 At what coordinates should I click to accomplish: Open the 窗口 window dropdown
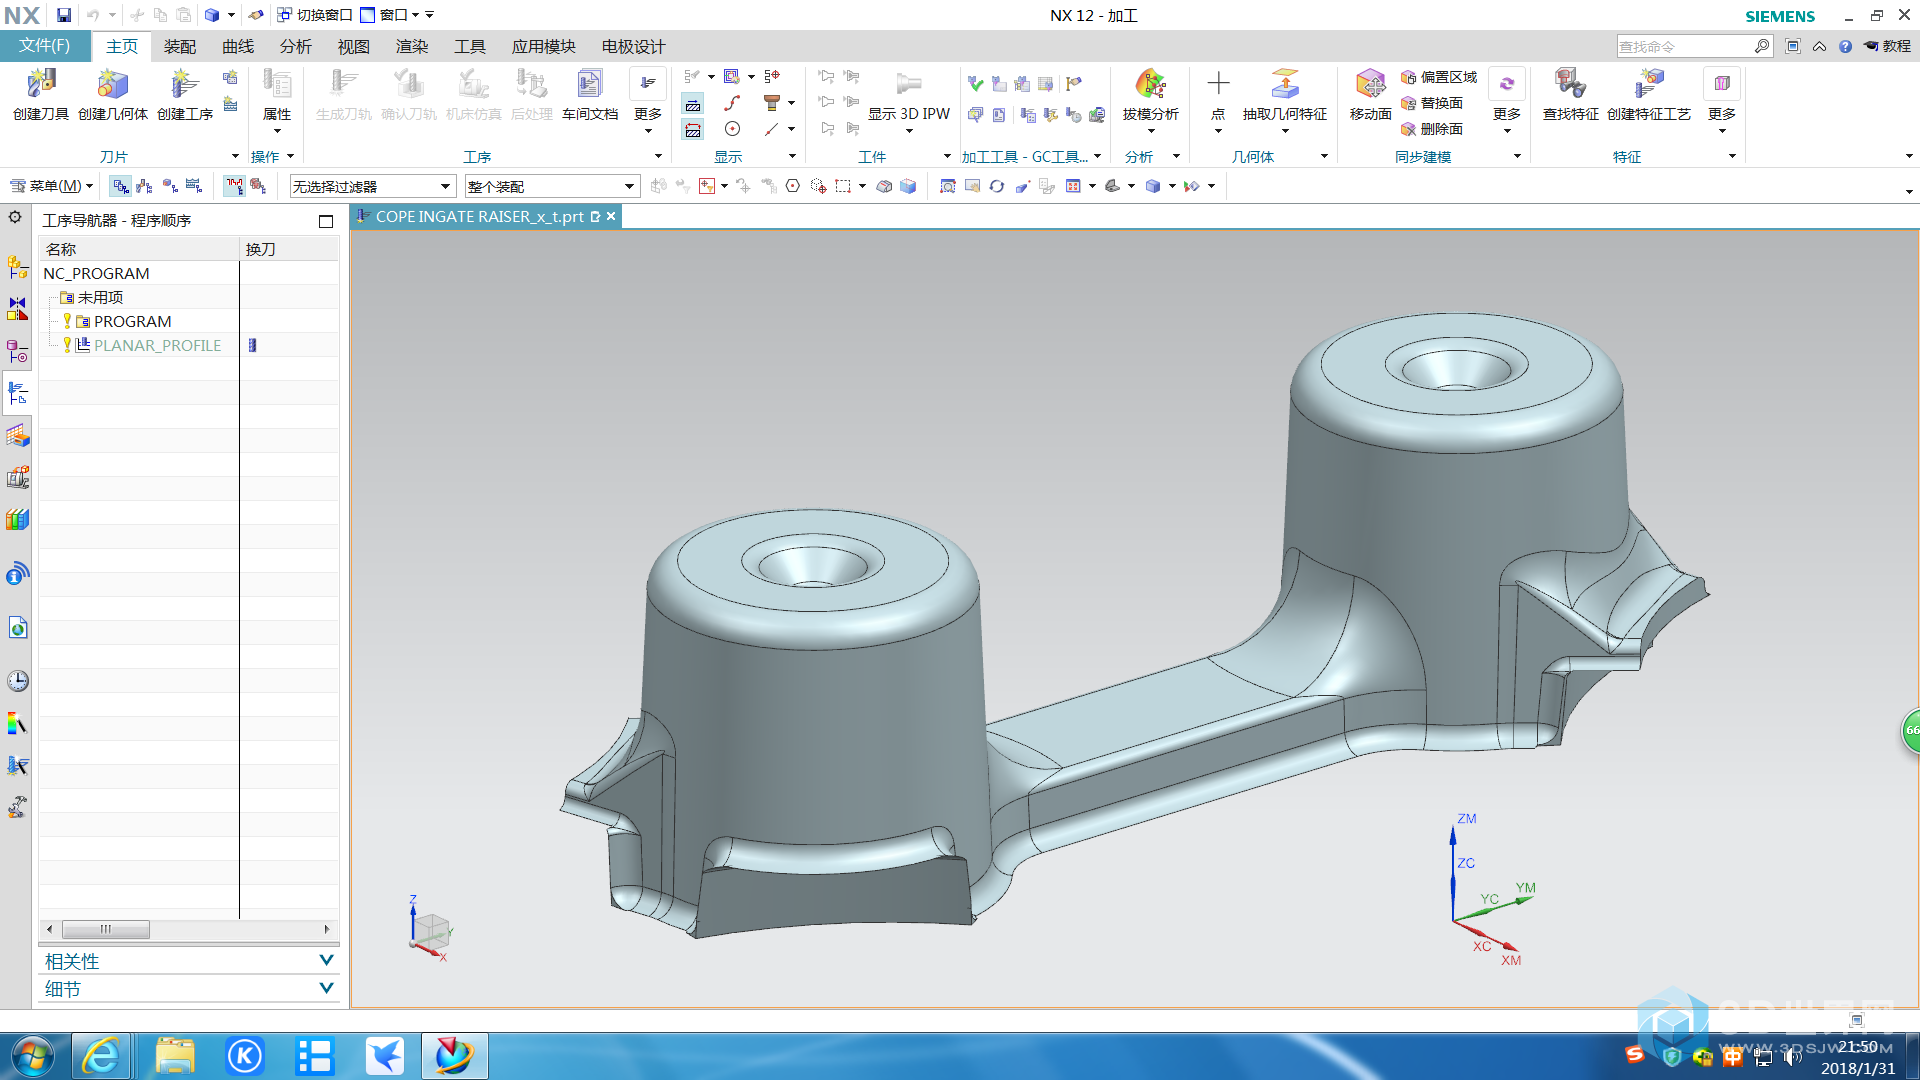point(390,15)
